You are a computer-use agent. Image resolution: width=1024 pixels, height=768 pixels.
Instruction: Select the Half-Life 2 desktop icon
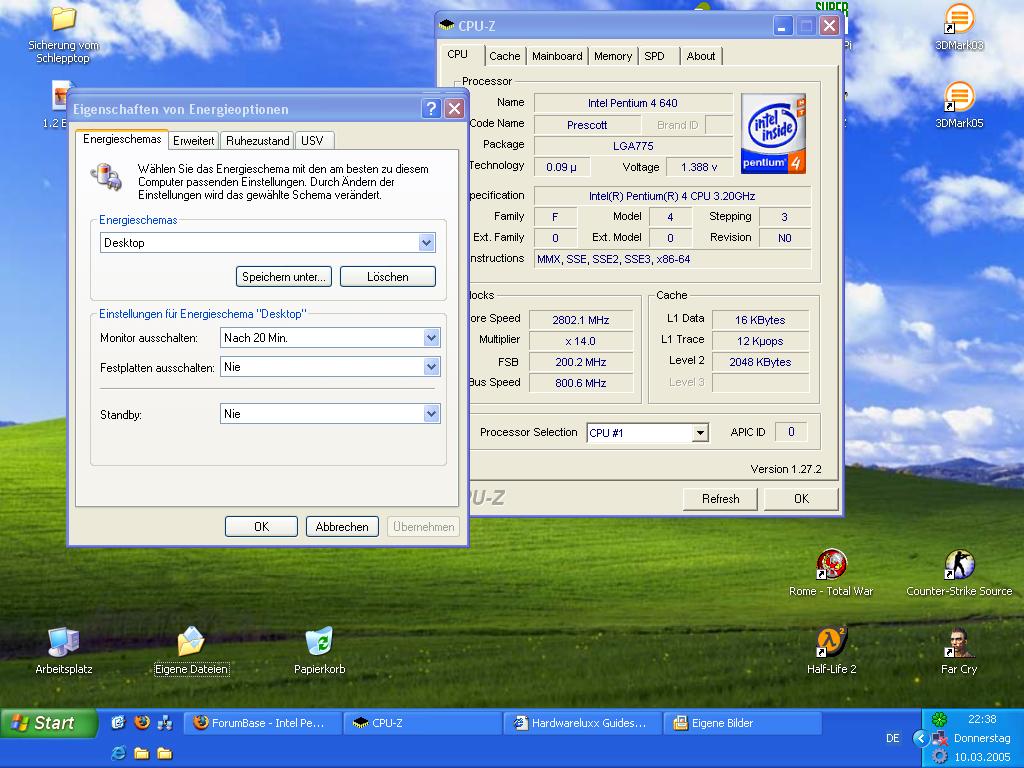tap(831, 651)
